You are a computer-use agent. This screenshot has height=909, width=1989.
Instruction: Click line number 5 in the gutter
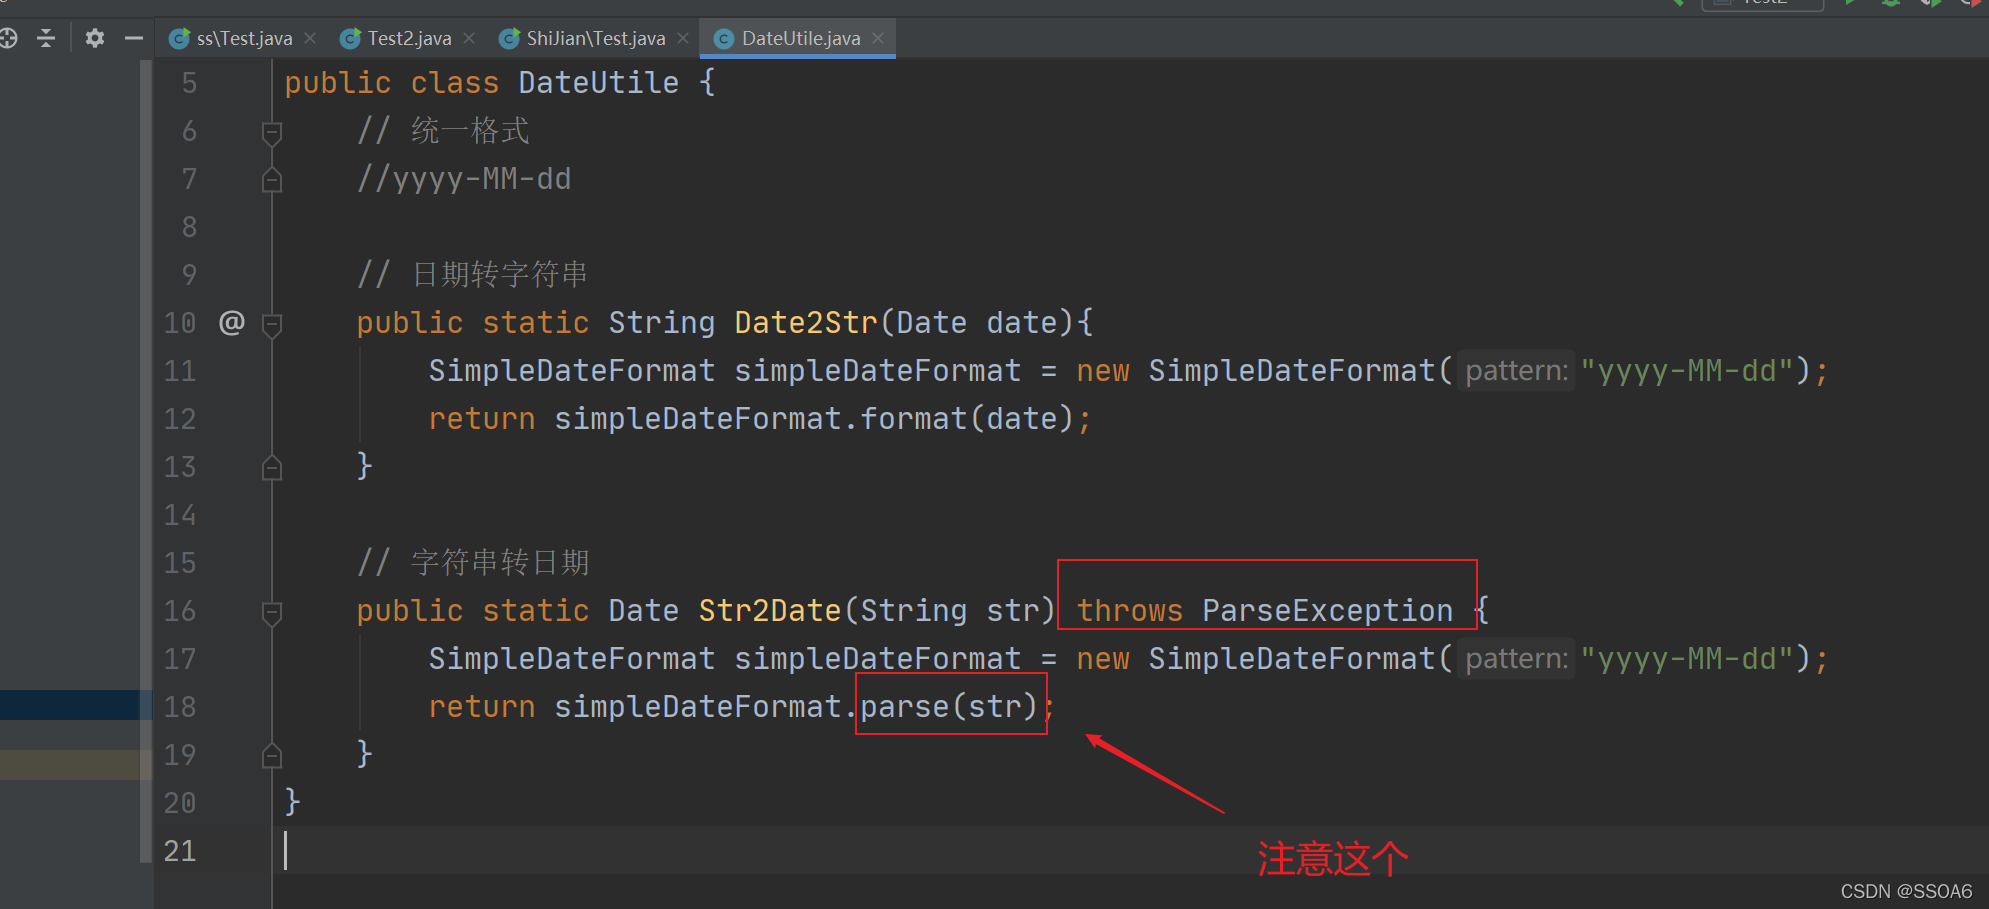click(189, 83)
